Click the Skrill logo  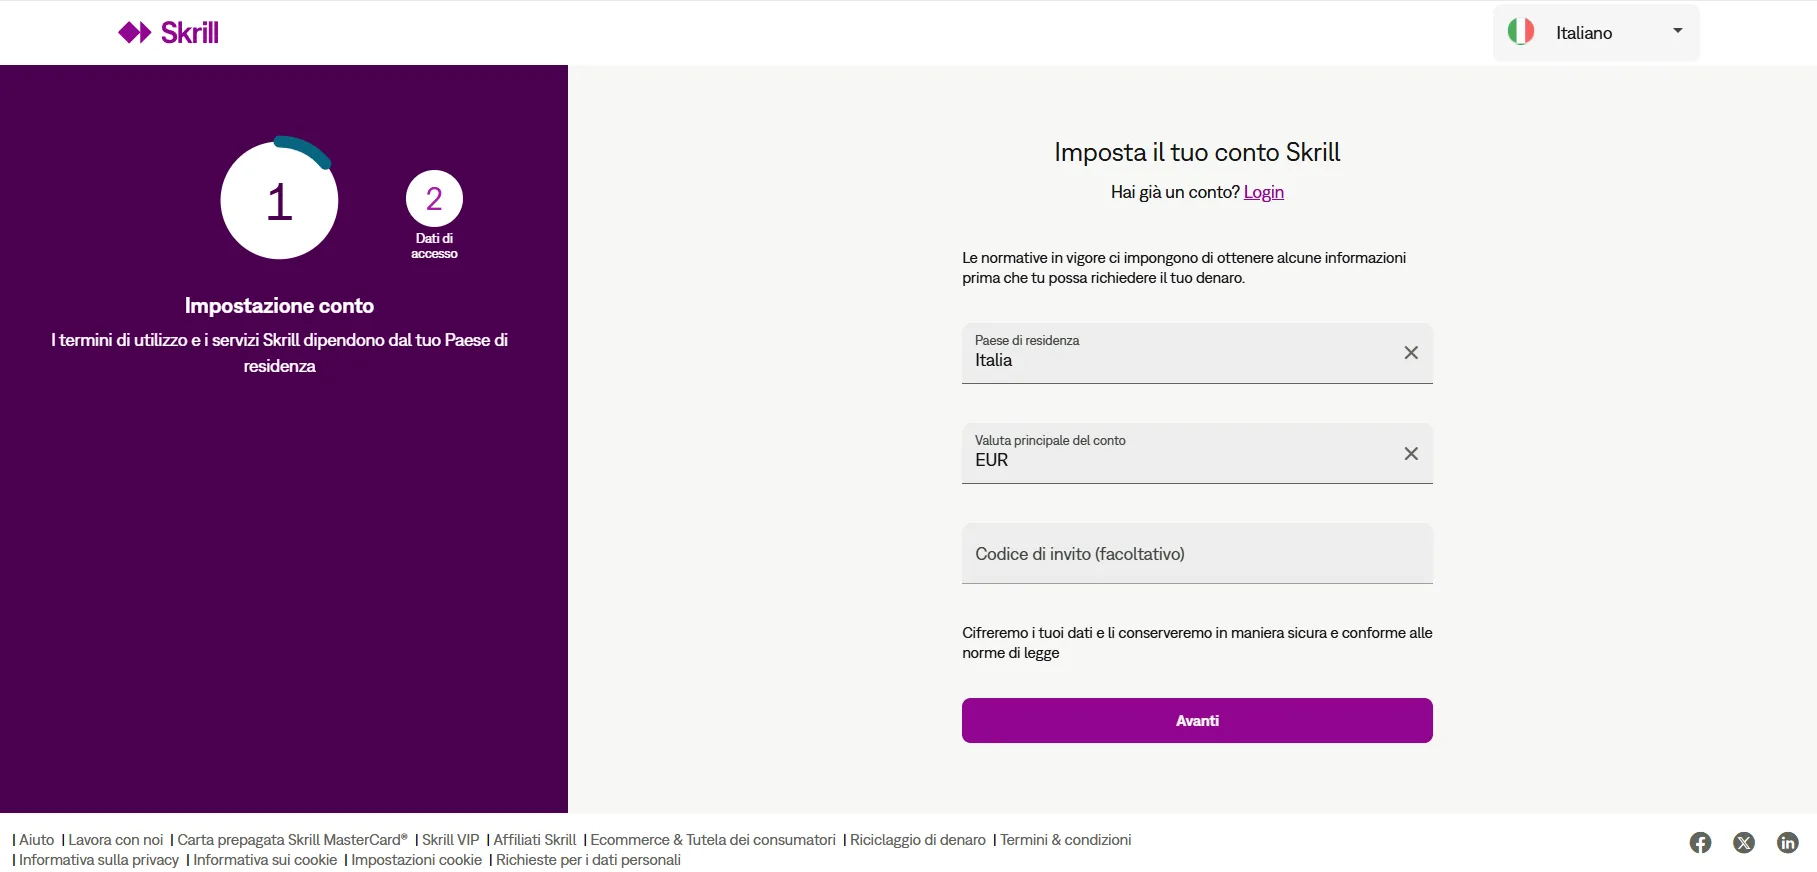coord(168,31)
